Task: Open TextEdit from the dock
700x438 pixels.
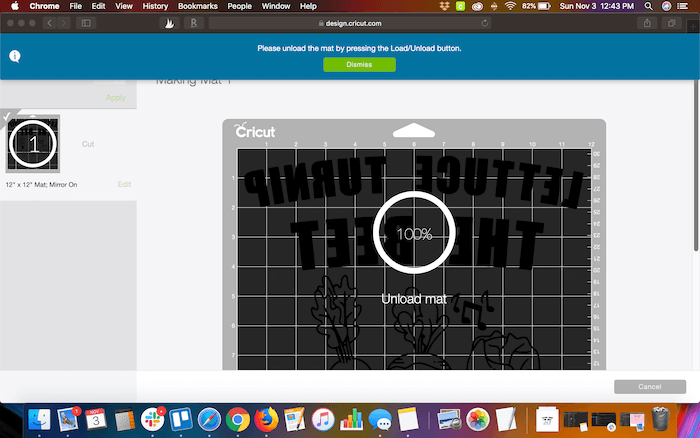Action: (x=506, y=420)
